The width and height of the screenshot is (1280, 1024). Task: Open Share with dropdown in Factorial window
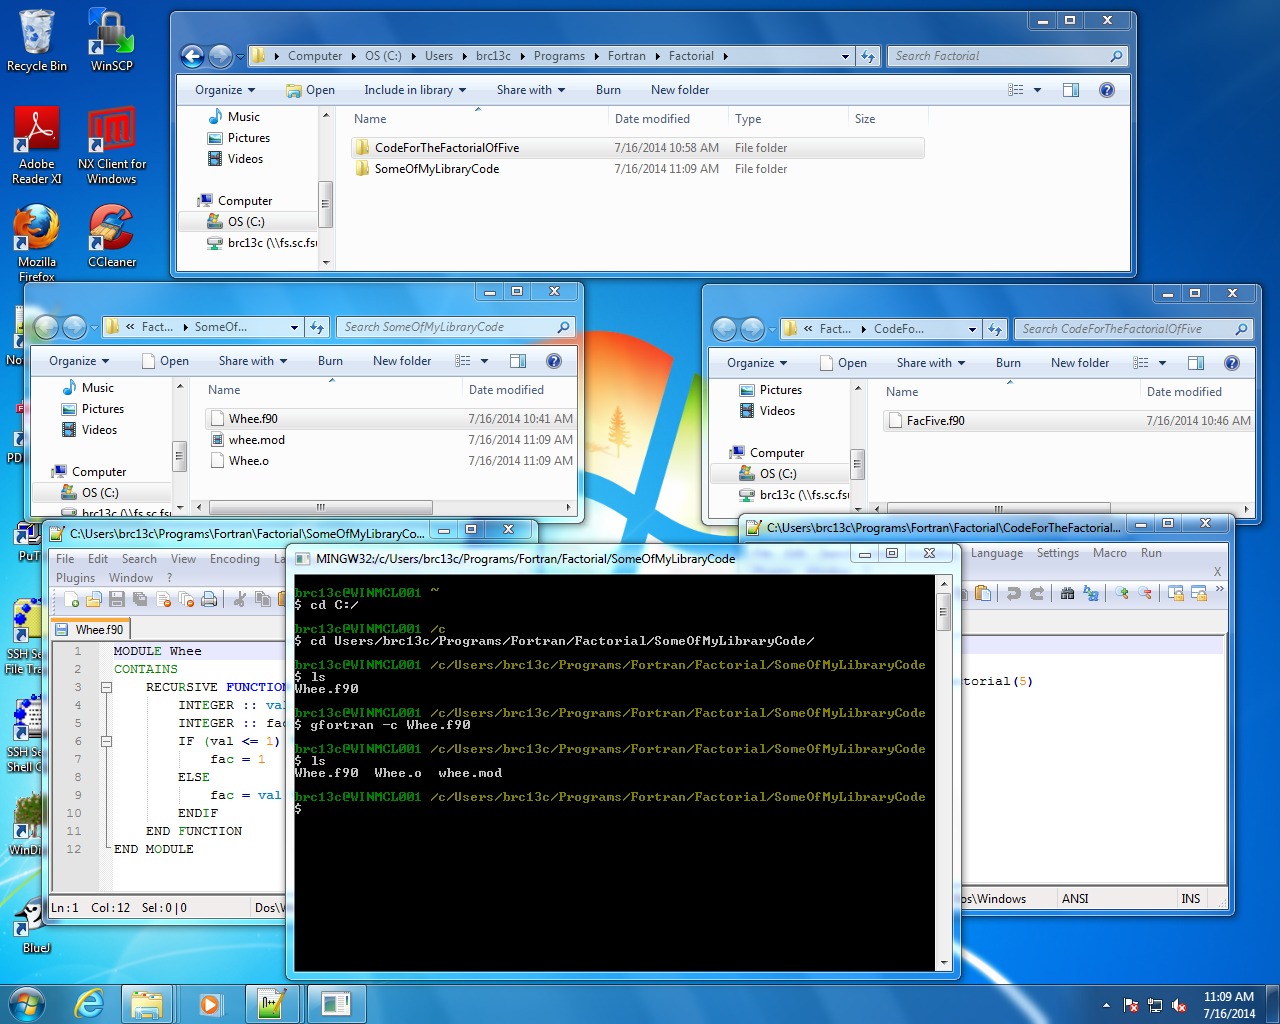pyautogui.click(x=531, y=90)
